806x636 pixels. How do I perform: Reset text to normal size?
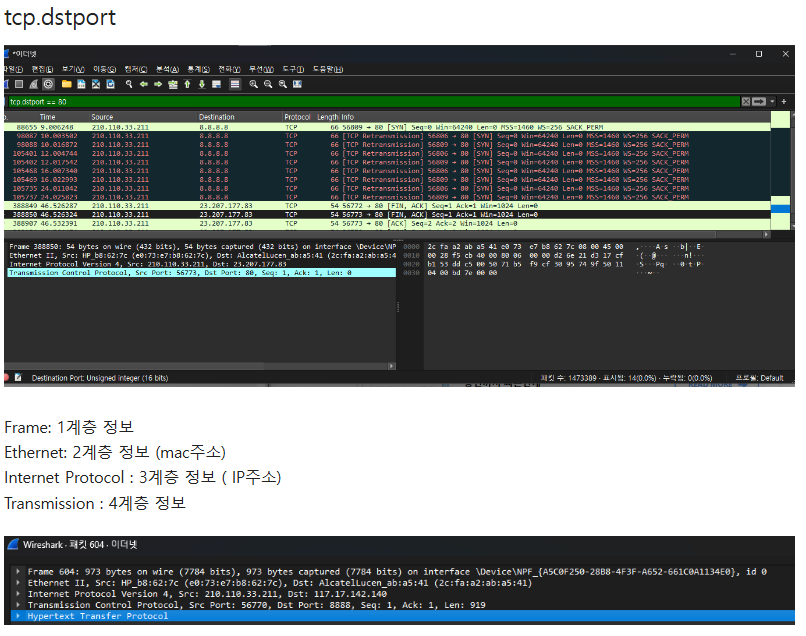(x=283, y=84)
